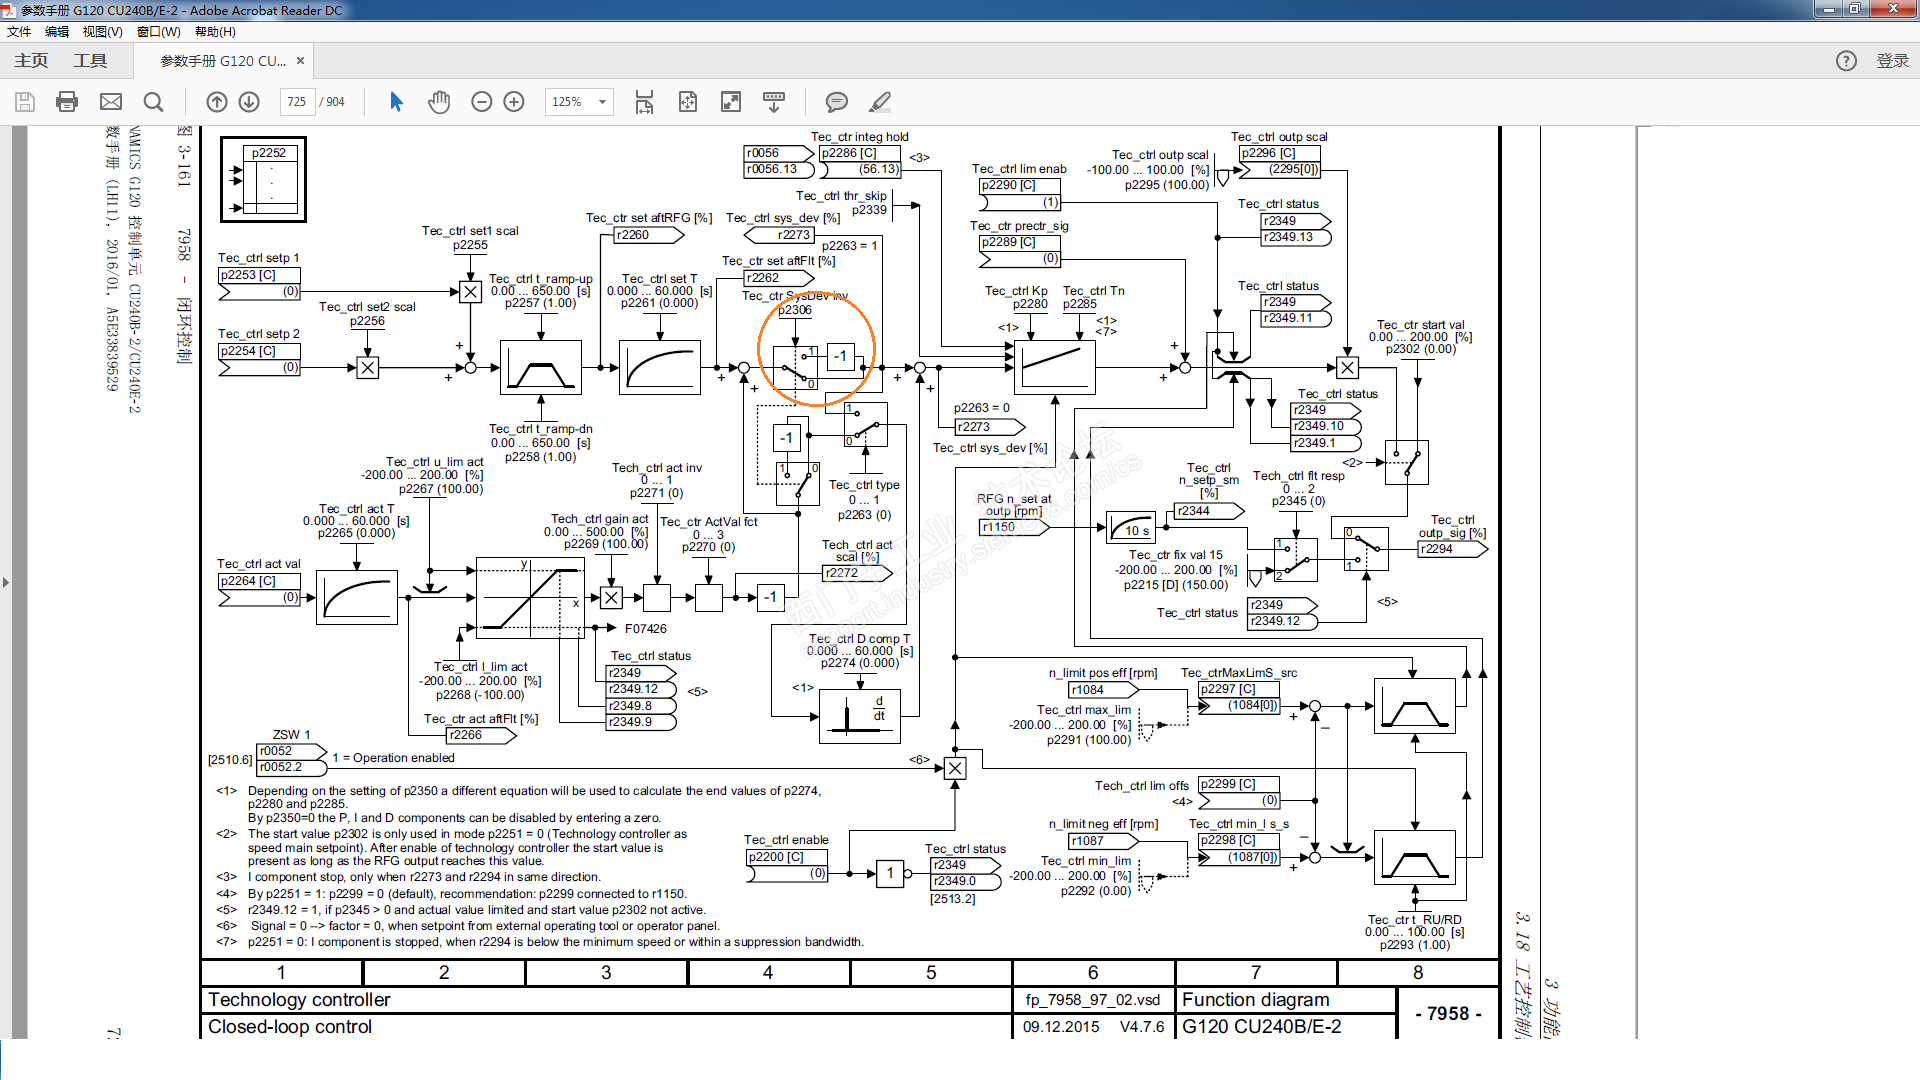Open the 125% zoom level dropdown
Viewport: 1920px width, 1080px height.
coord(602,102)
